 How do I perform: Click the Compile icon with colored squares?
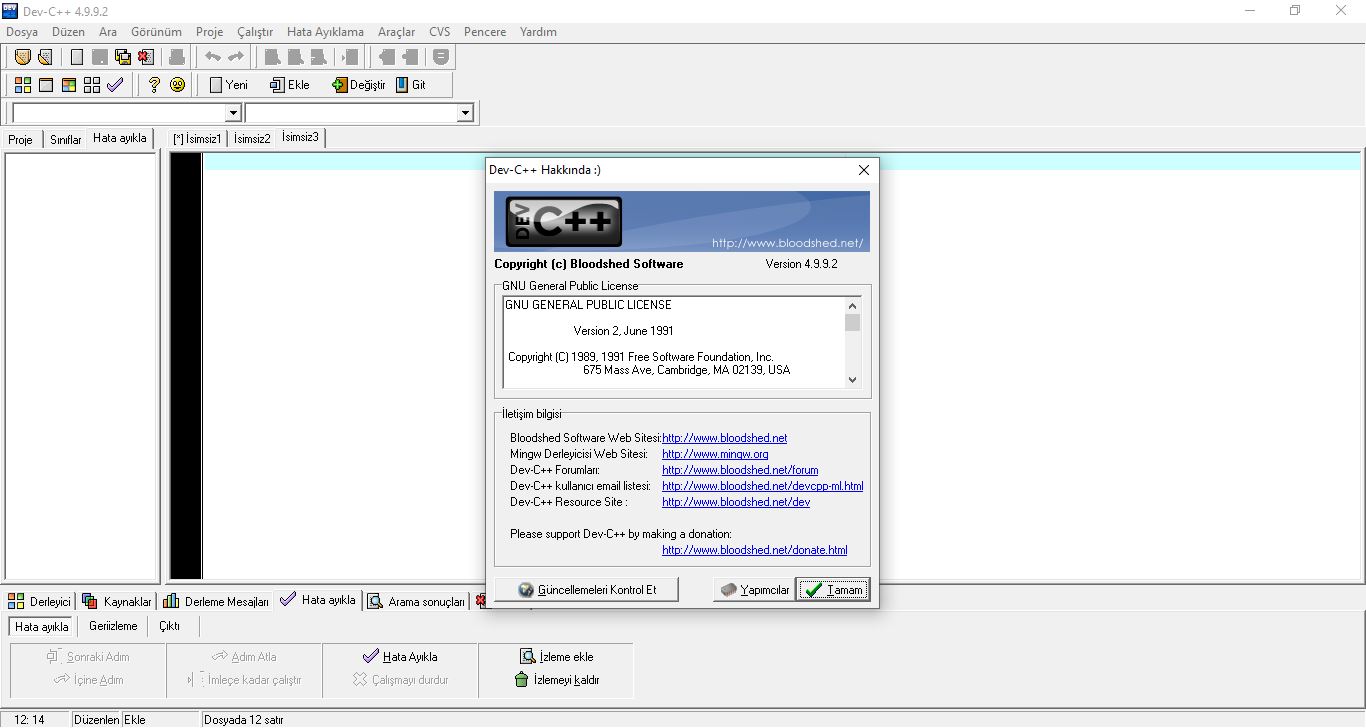[22, 85]
